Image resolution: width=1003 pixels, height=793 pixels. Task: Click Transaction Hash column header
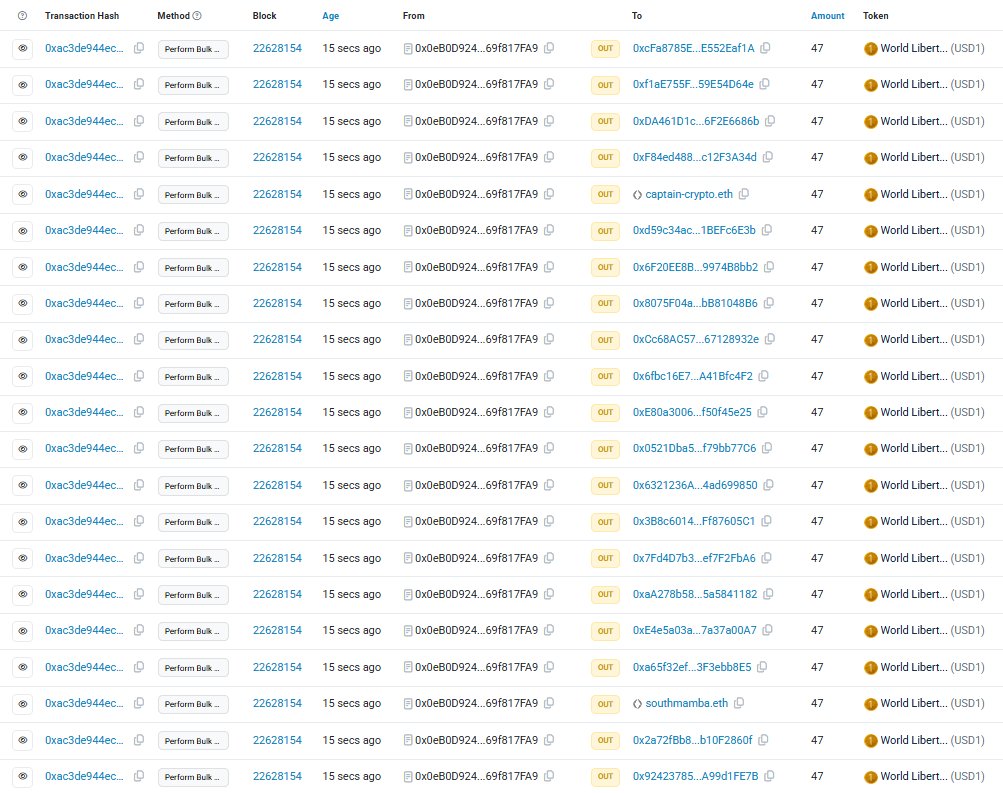pyautogui.click(x=82, y=15)
